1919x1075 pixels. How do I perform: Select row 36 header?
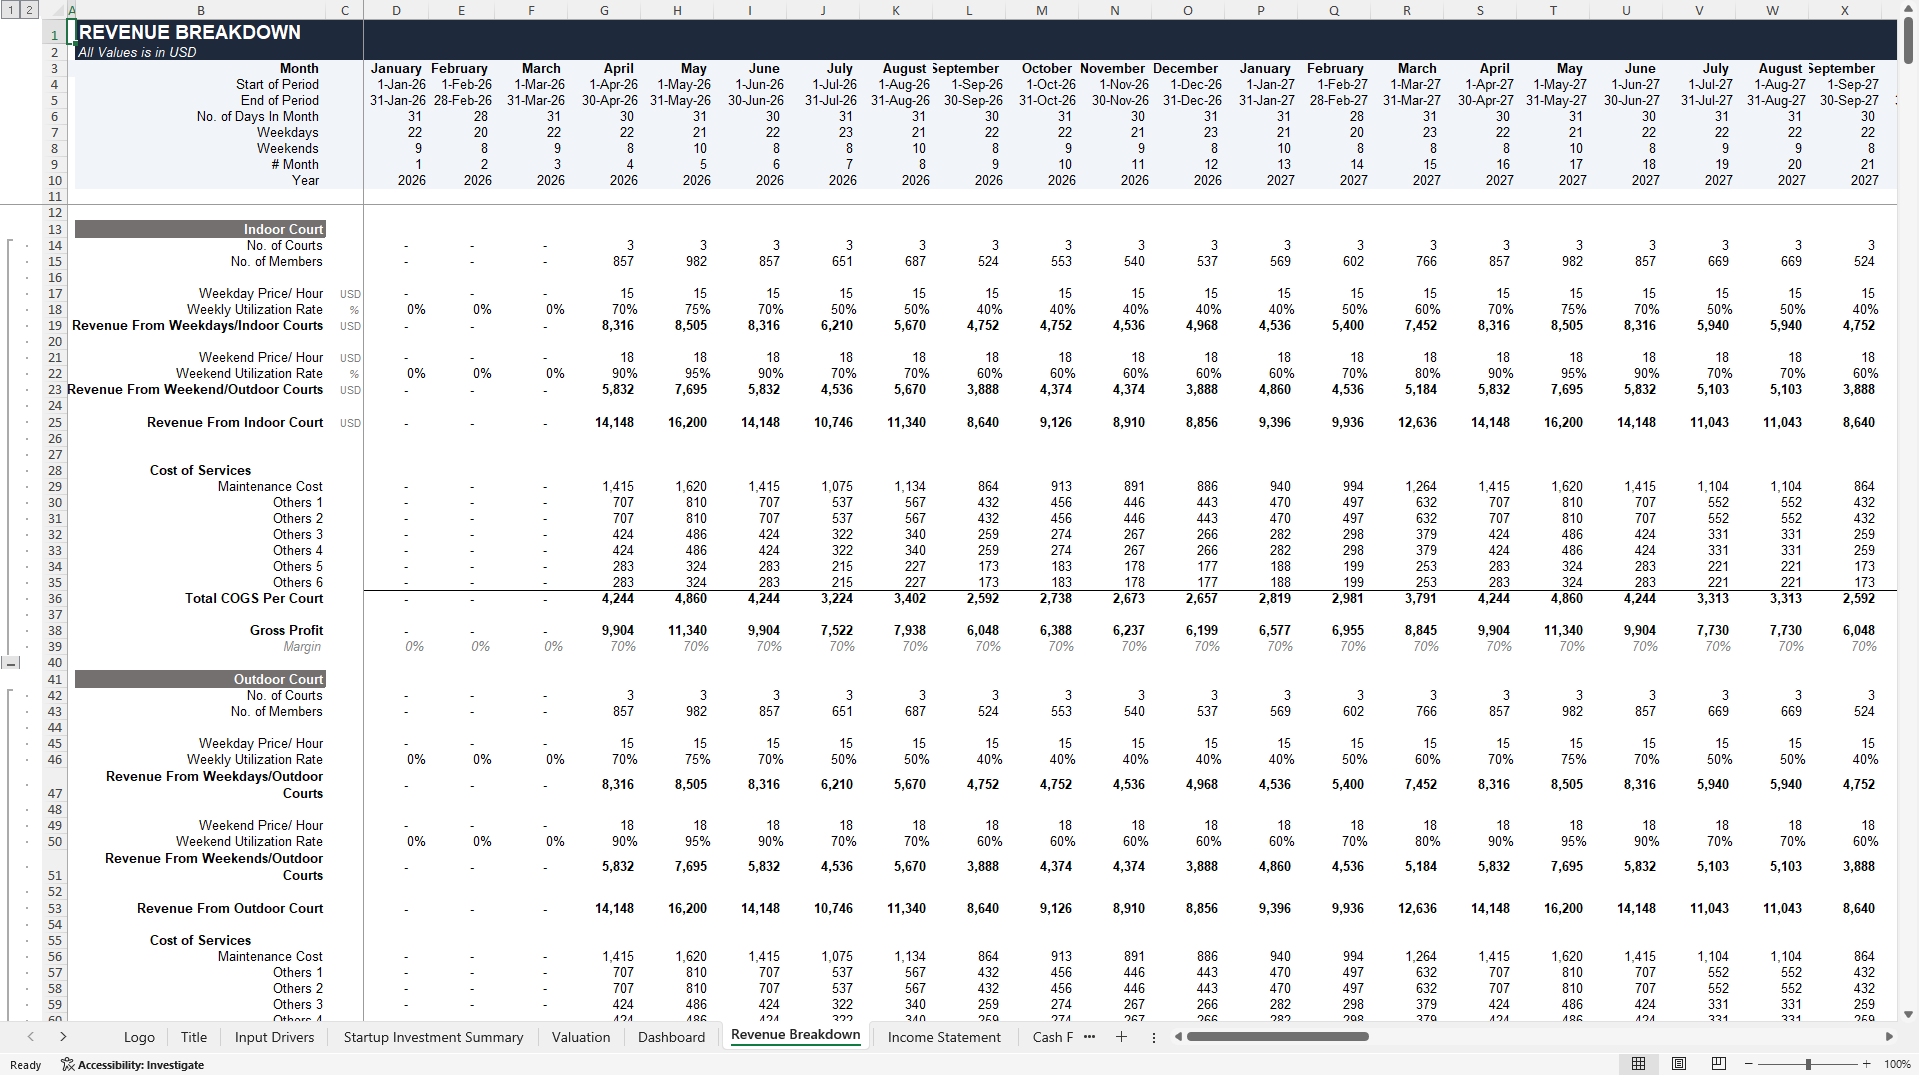click(55, 598)
